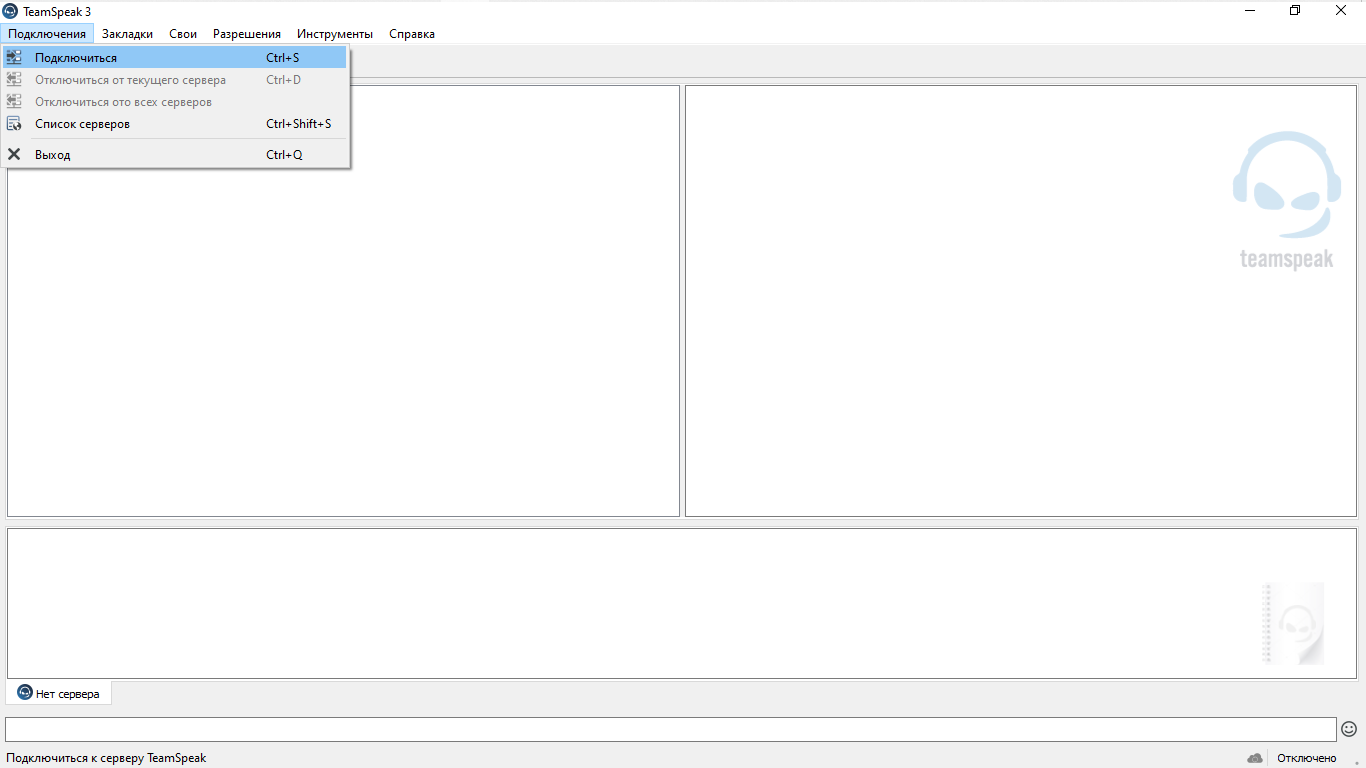Click the chat message input field
Screen dimensions: 1366x768
(671, 729)
